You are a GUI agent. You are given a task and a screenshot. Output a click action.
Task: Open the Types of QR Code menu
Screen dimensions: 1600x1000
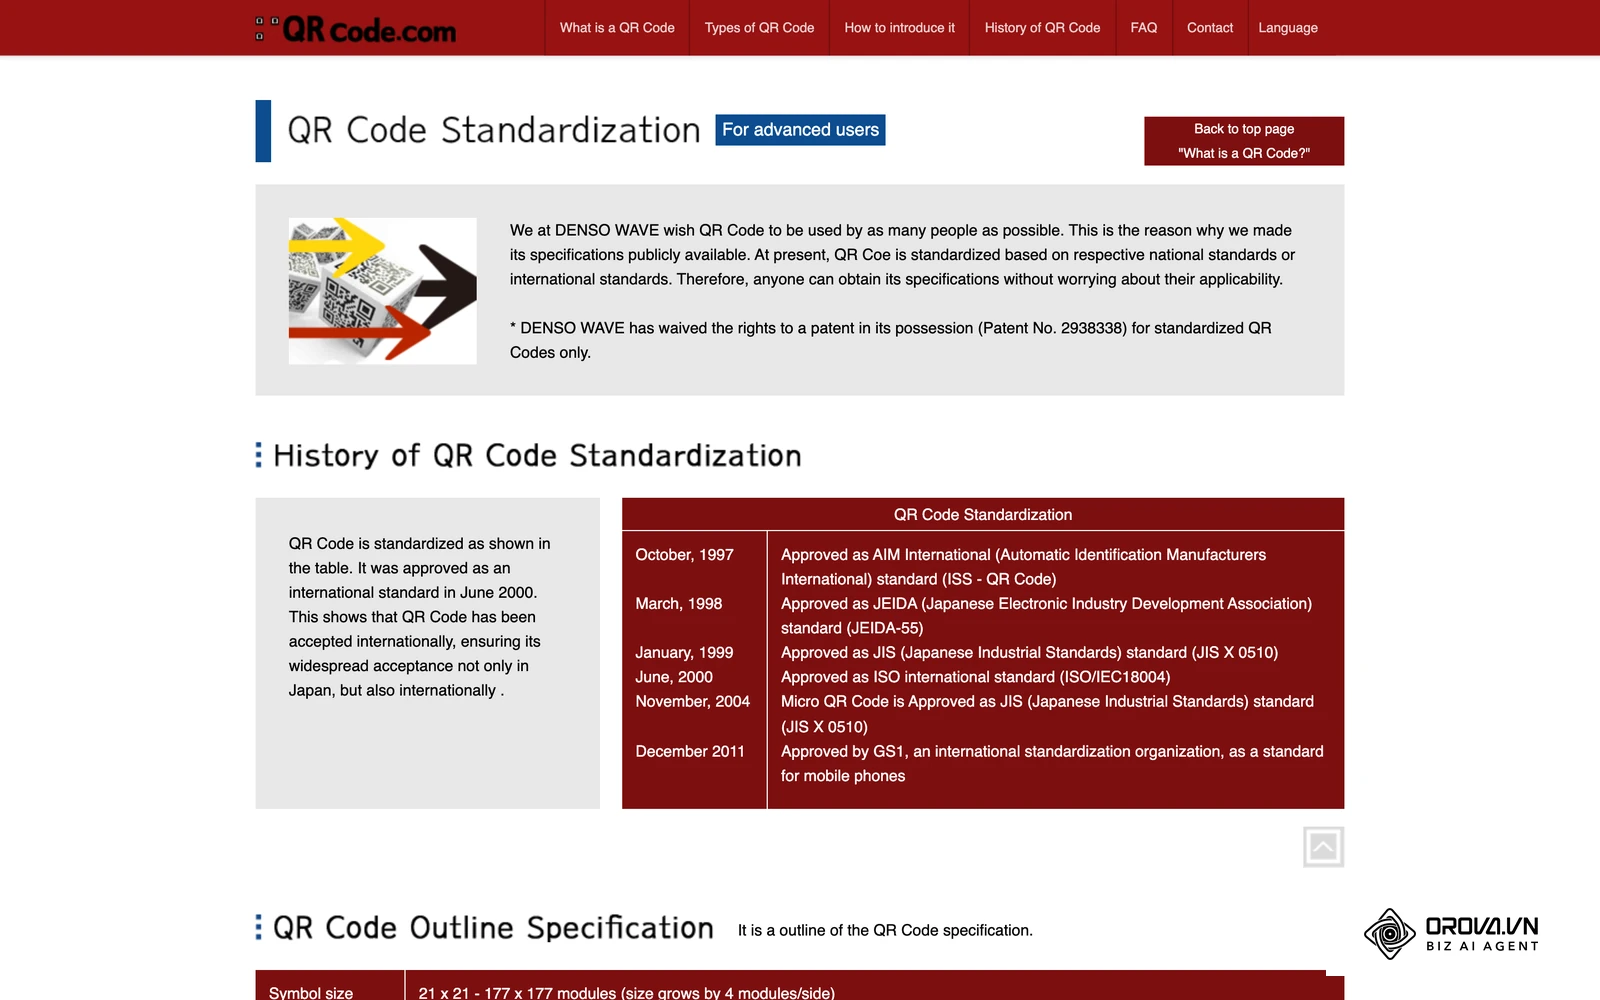[x=759, y=28]
